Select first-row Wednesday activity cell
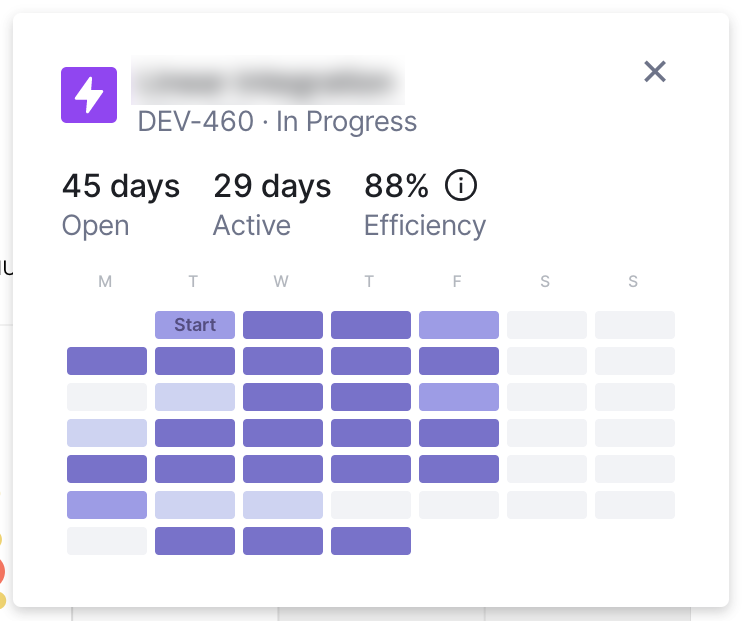The image size is (742, 621). pos(283,325)
